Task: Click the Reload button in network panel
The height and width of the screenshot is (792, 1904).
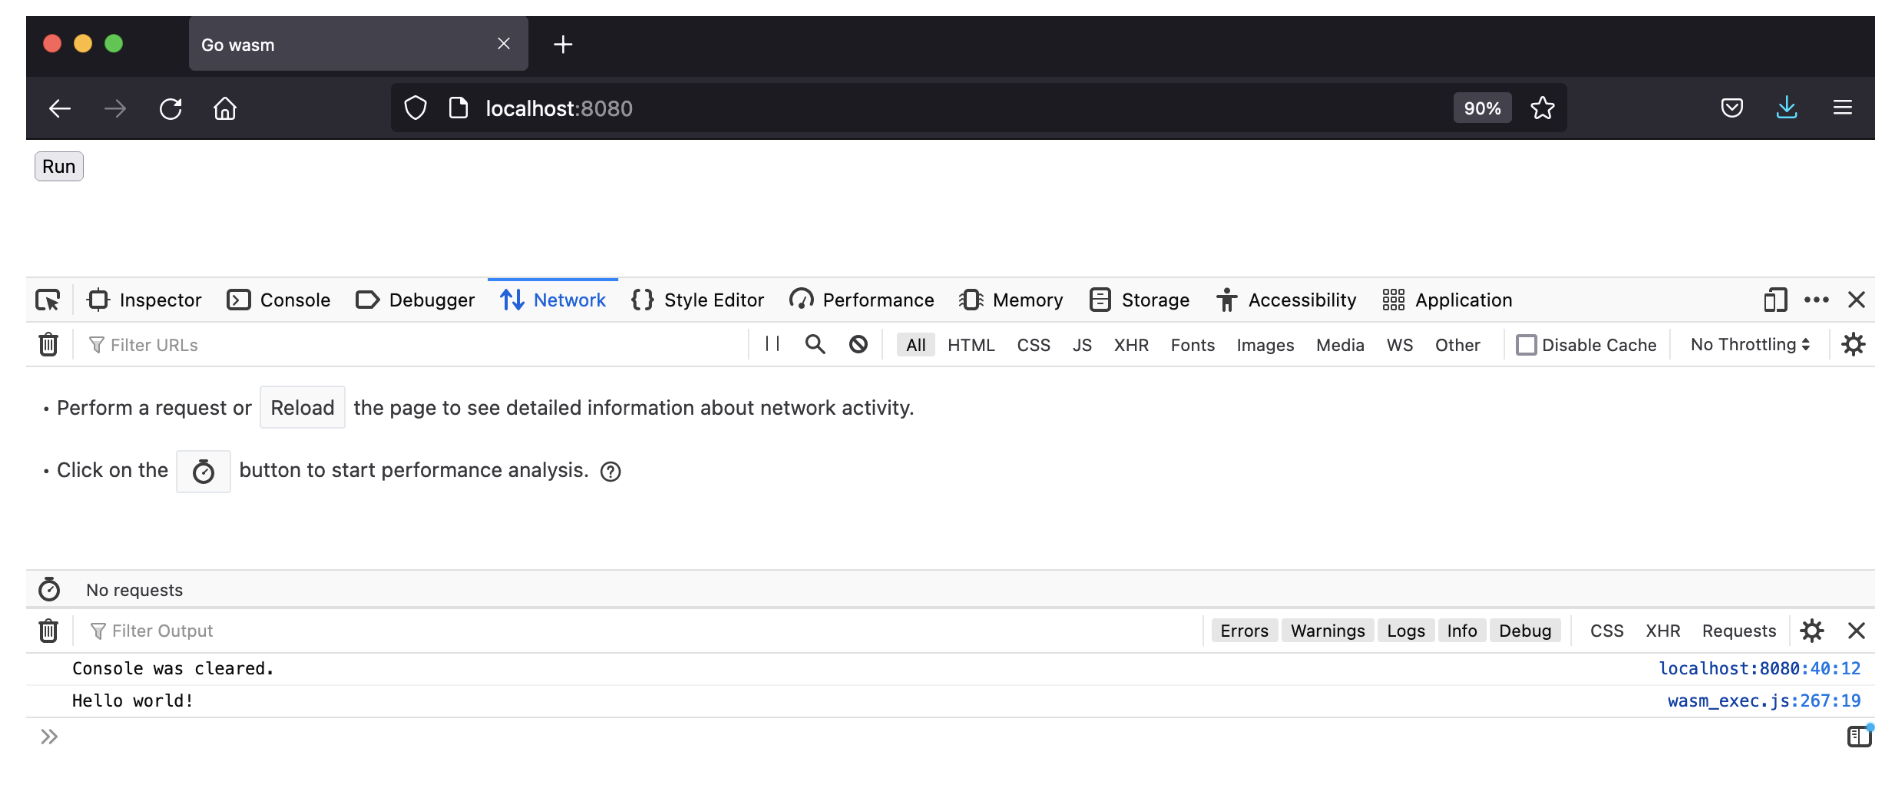Action: [x=302, y=408]
